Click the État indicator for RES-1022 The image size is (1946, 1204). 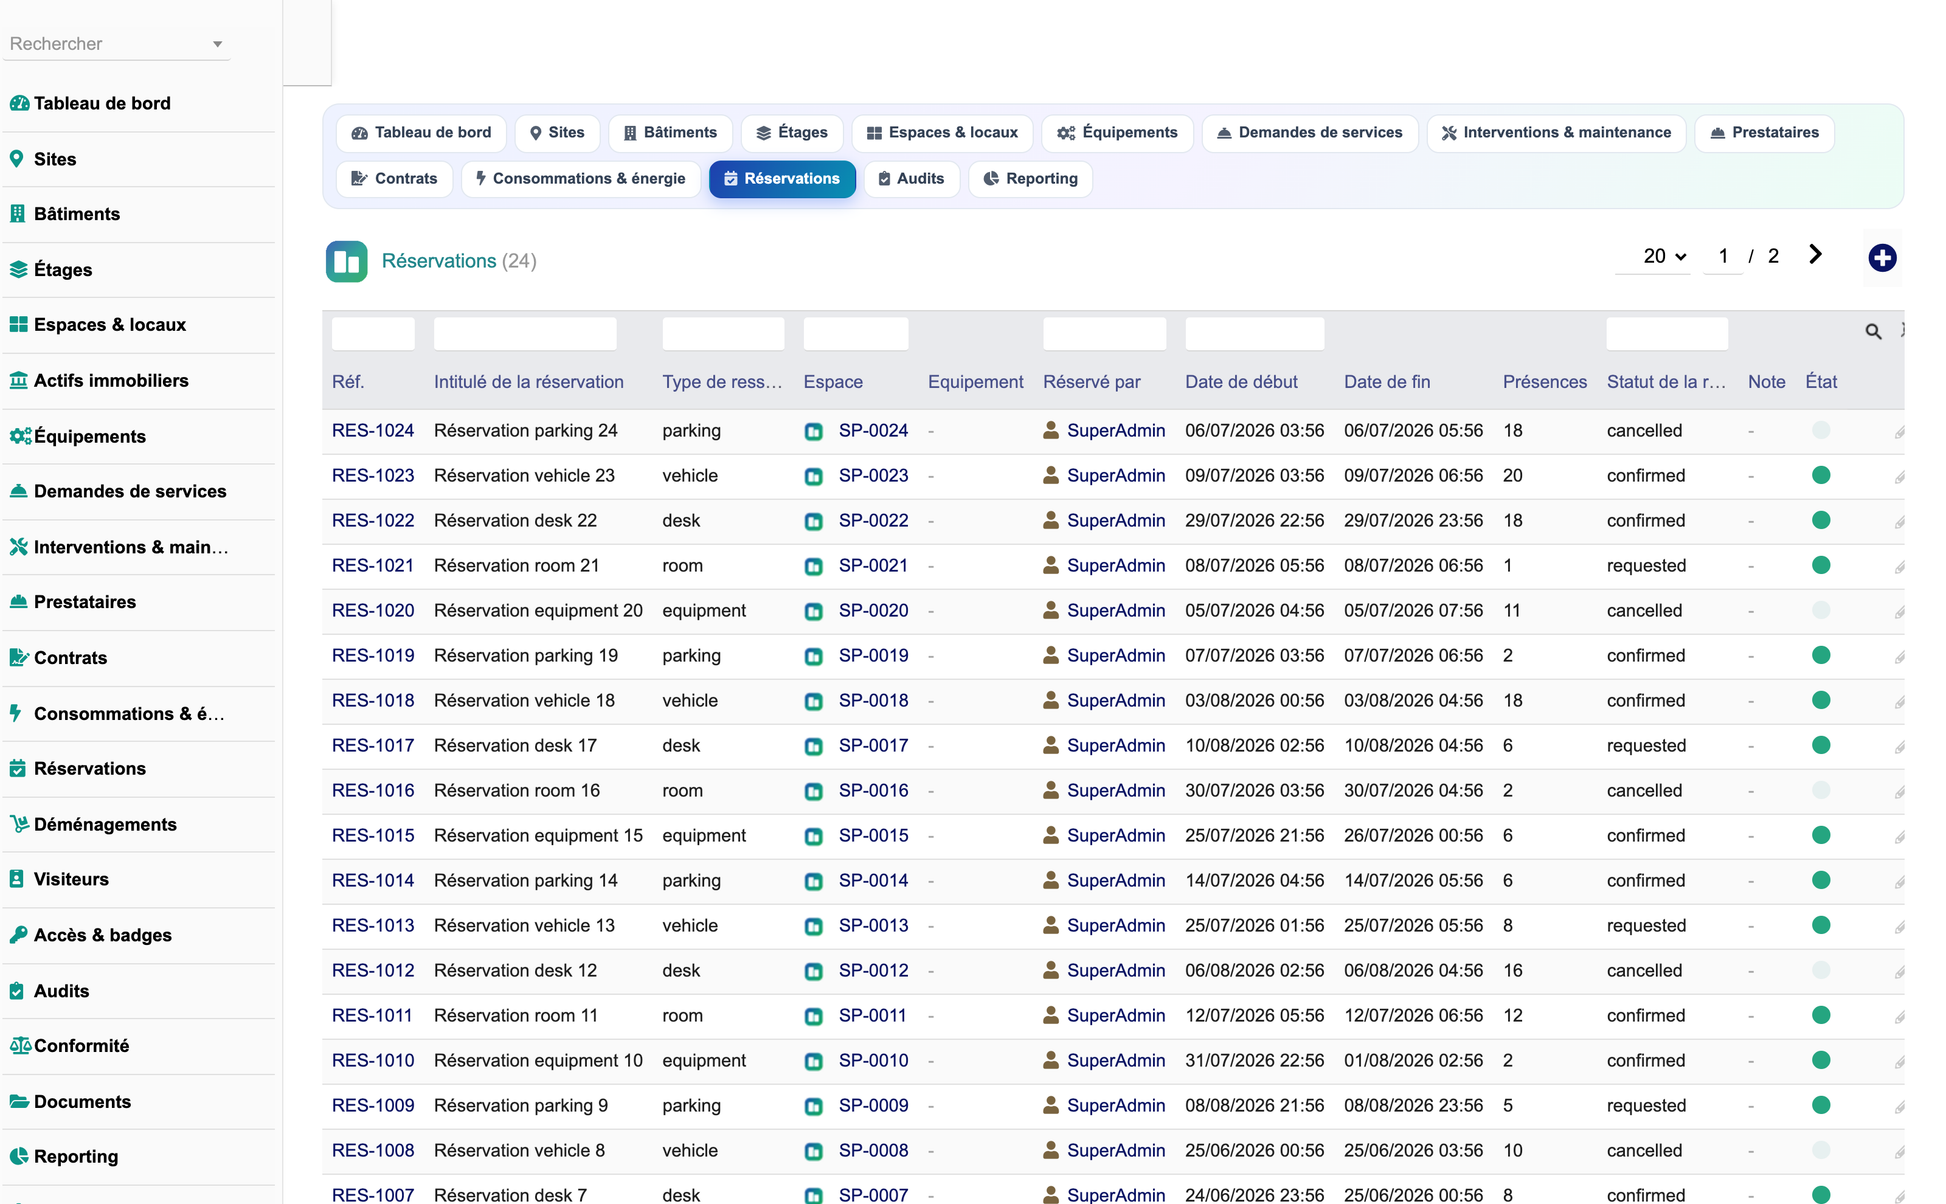point(1821,520)
